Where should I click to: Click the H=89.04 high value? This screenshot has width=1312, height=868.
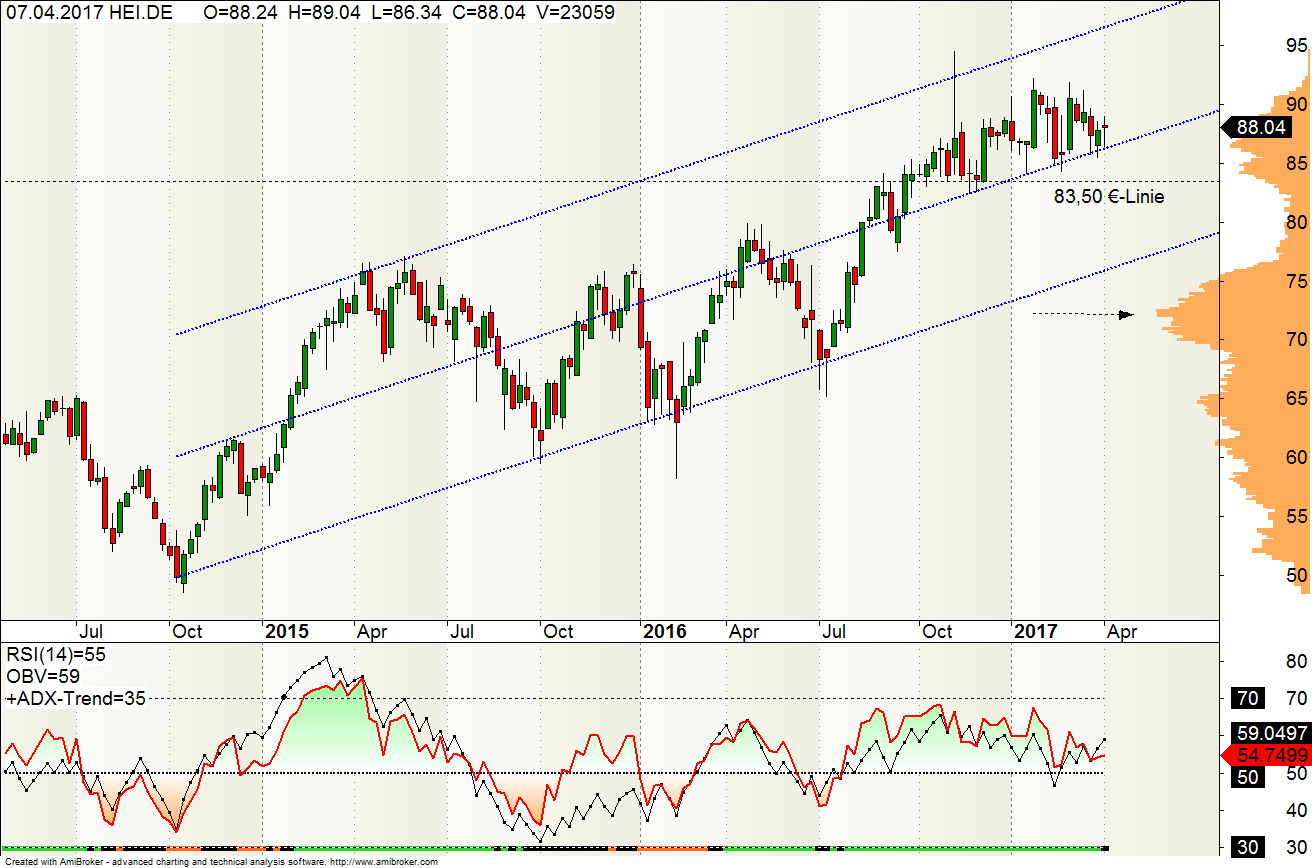coord(323,12)
